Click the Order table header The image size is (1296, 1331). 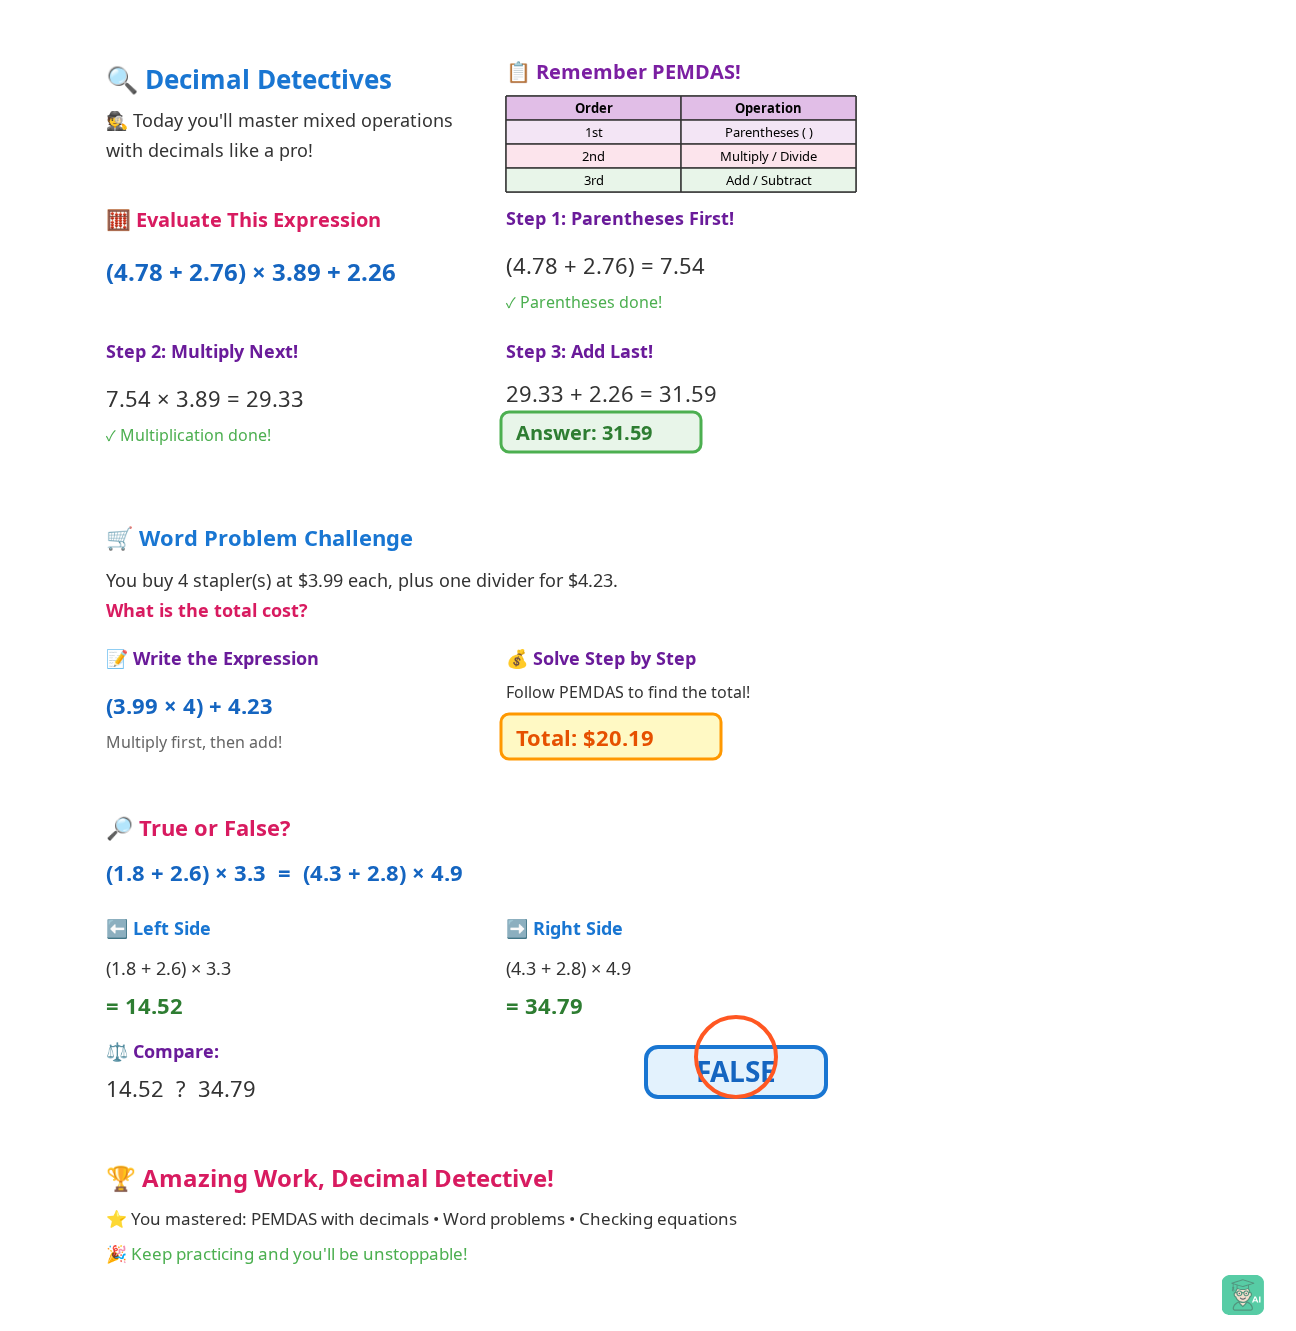593,108
